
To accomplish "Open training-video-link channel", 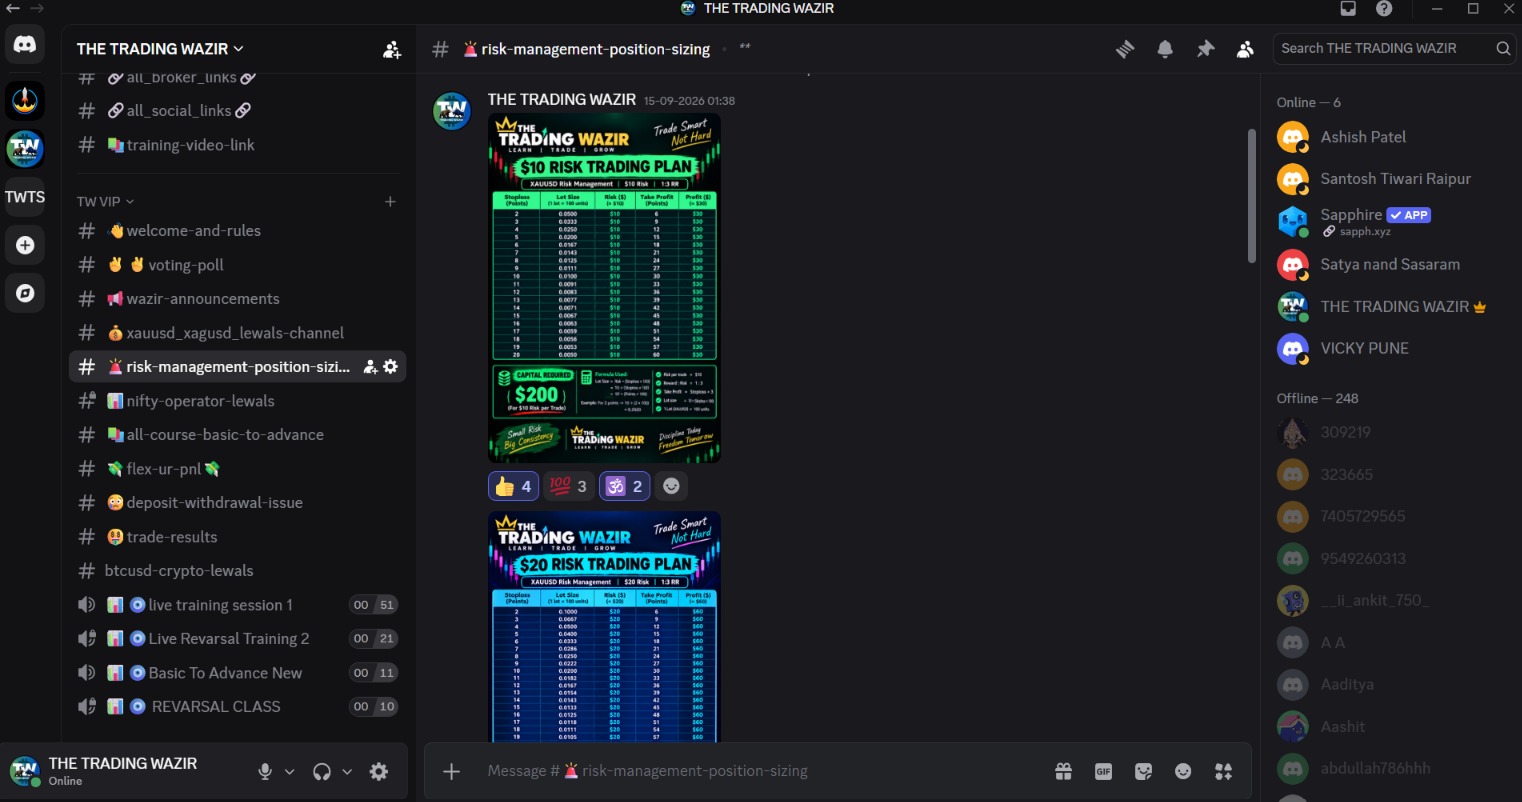I will (237, 145).
